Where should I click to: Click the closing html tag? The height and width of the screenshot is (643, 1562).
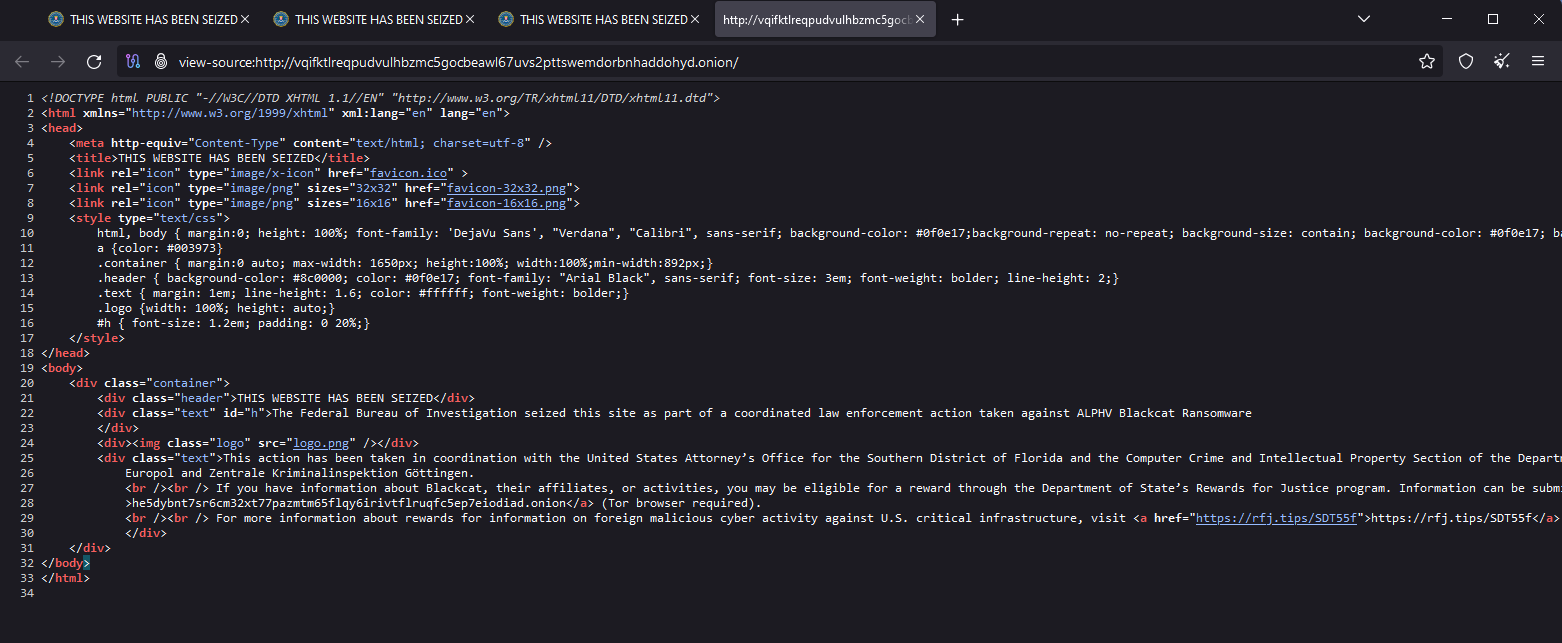pos(65,578)
